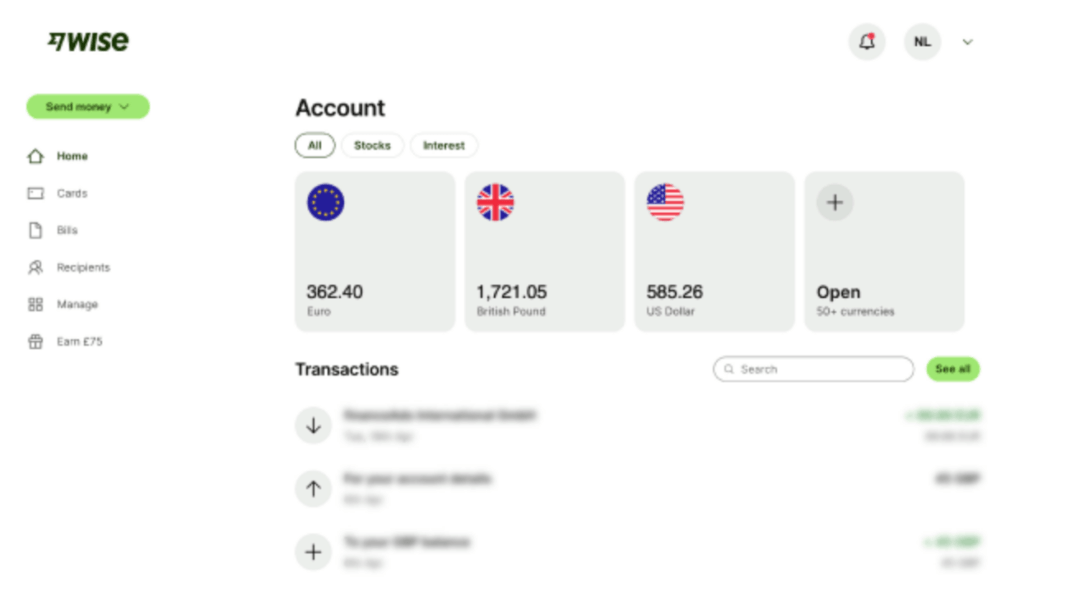Open Cards from the sidebar
The width and height of the screenshot is (1080, 601).
(x=71, y=193)
